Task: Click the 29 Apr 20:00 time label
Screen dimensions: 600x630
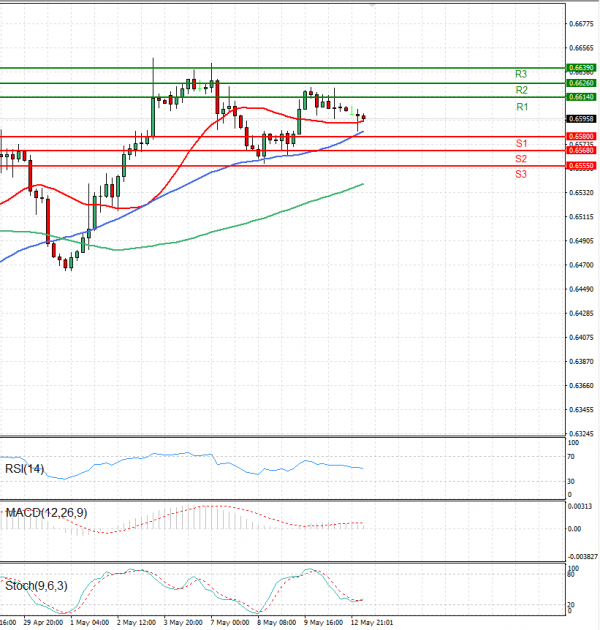Action: coord(43,623)
